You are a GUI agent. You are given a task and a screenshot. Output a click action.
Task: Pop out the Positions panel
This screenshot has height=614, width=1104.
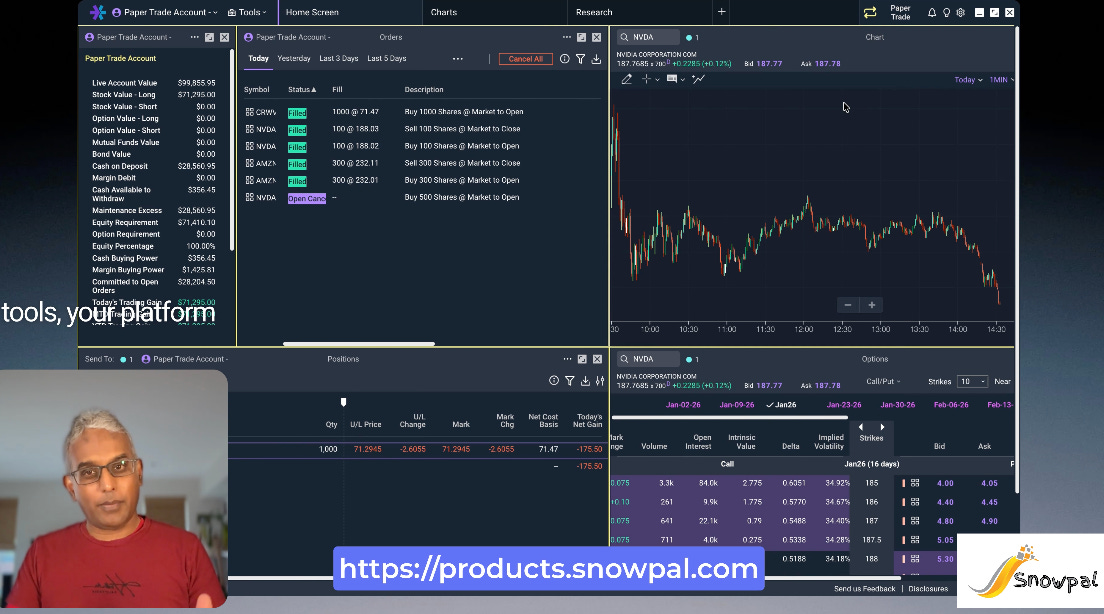coord(582,359)
